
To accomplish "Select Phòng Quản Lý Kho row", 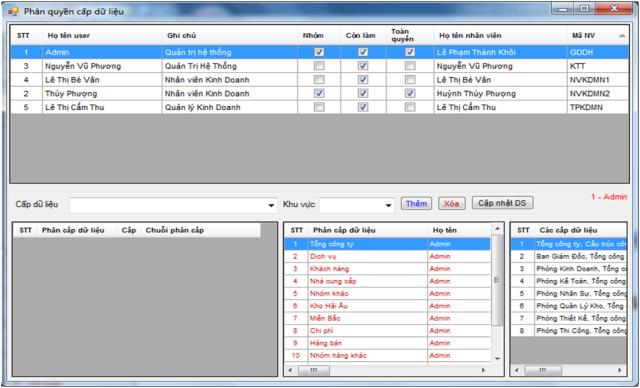I will (x=569, y=306).
